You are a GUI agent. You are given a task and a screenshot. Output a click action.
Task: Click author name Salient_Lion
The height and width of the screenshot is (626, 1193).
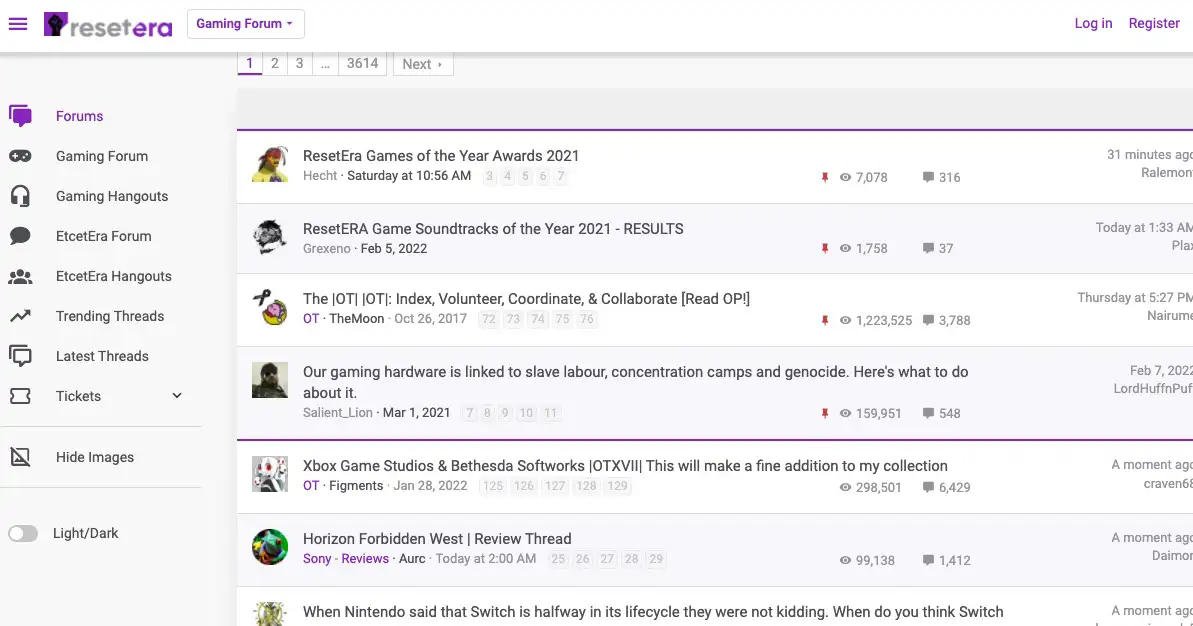(x=338, y=412)
